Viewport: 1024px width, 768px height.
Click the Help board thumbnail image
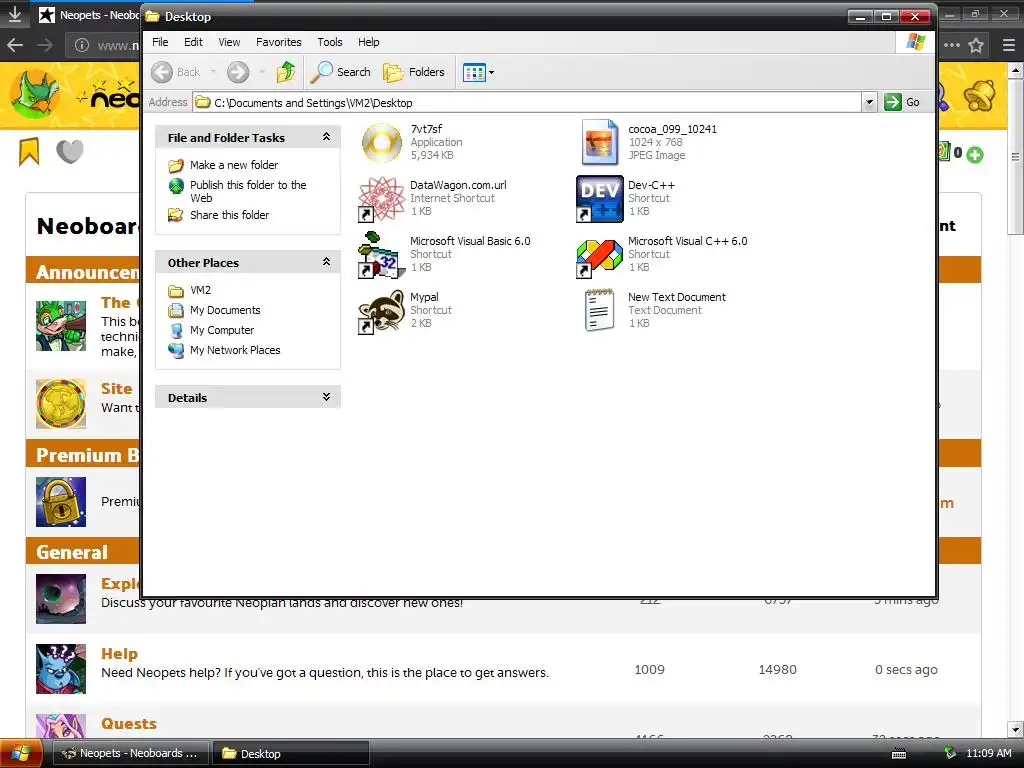click(x=61, y=669)
